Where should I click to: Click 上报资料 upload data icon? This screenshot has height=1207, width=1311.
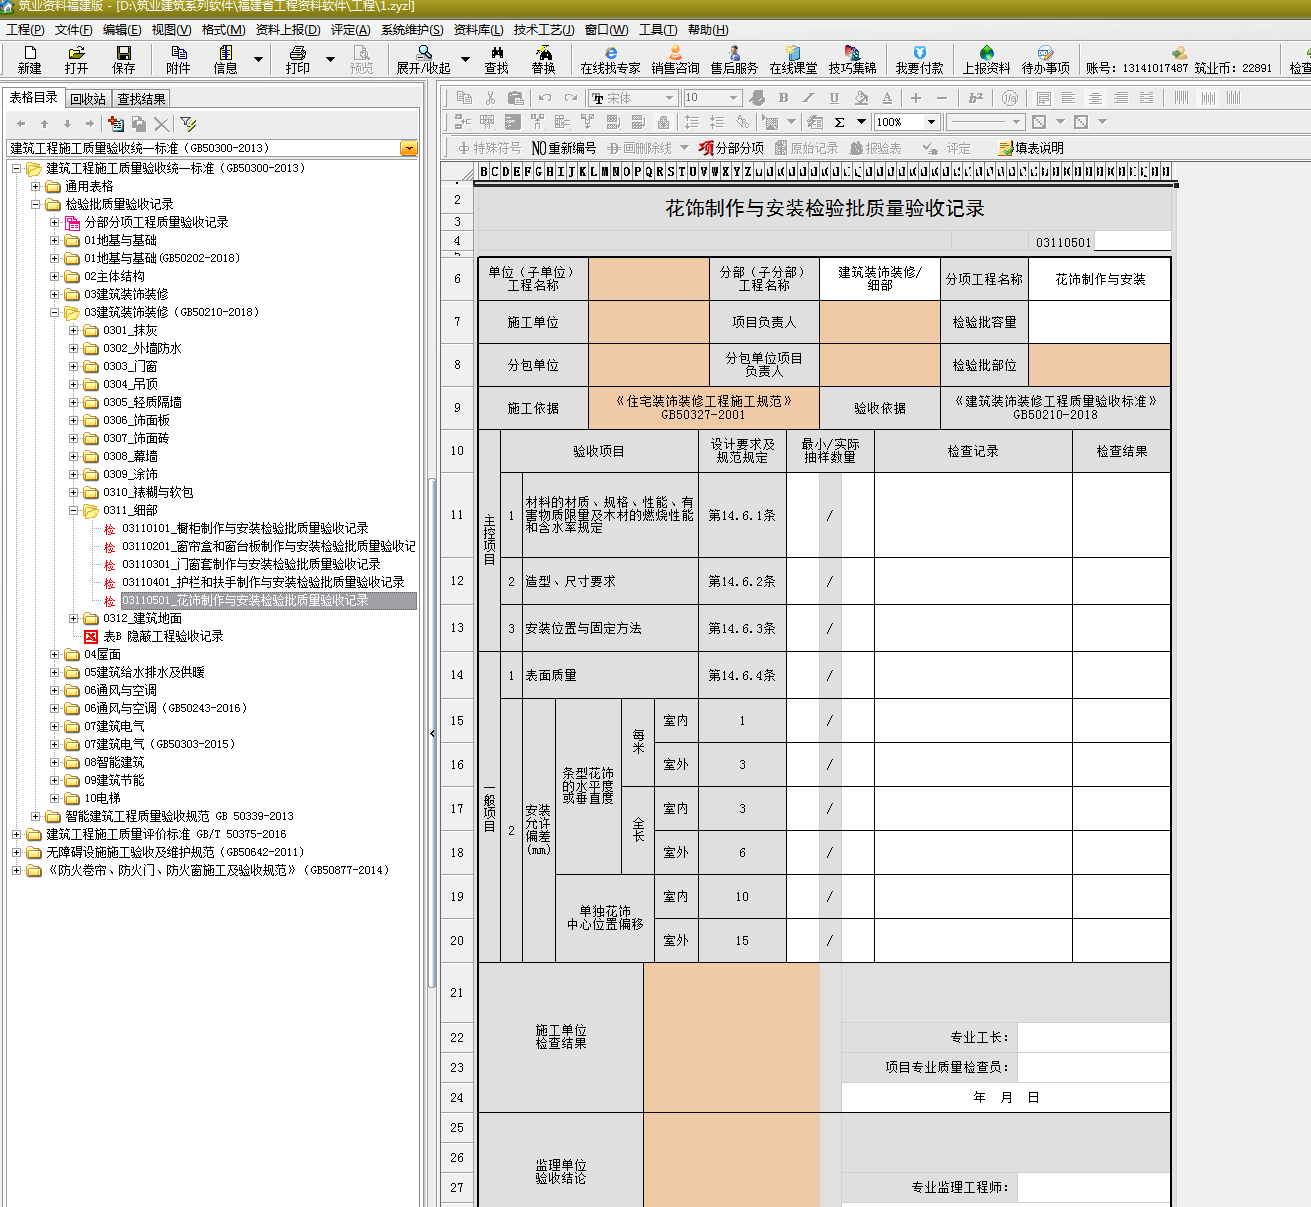(x=986, y=60)
